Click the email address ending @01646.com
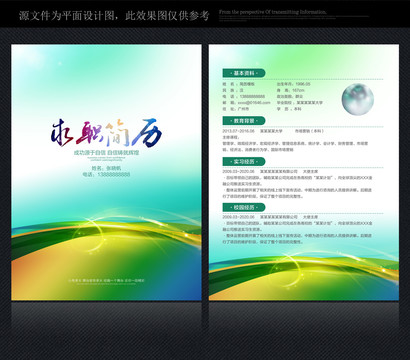Screen dimensions: 410x360 tap(255, 103)
